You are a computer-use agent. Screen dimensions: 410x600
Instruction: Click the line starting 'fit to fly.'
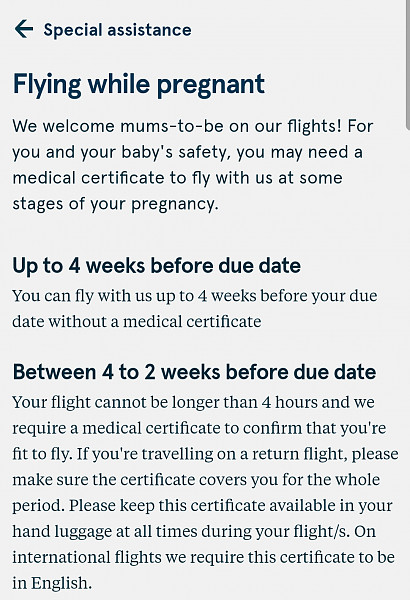205,454
